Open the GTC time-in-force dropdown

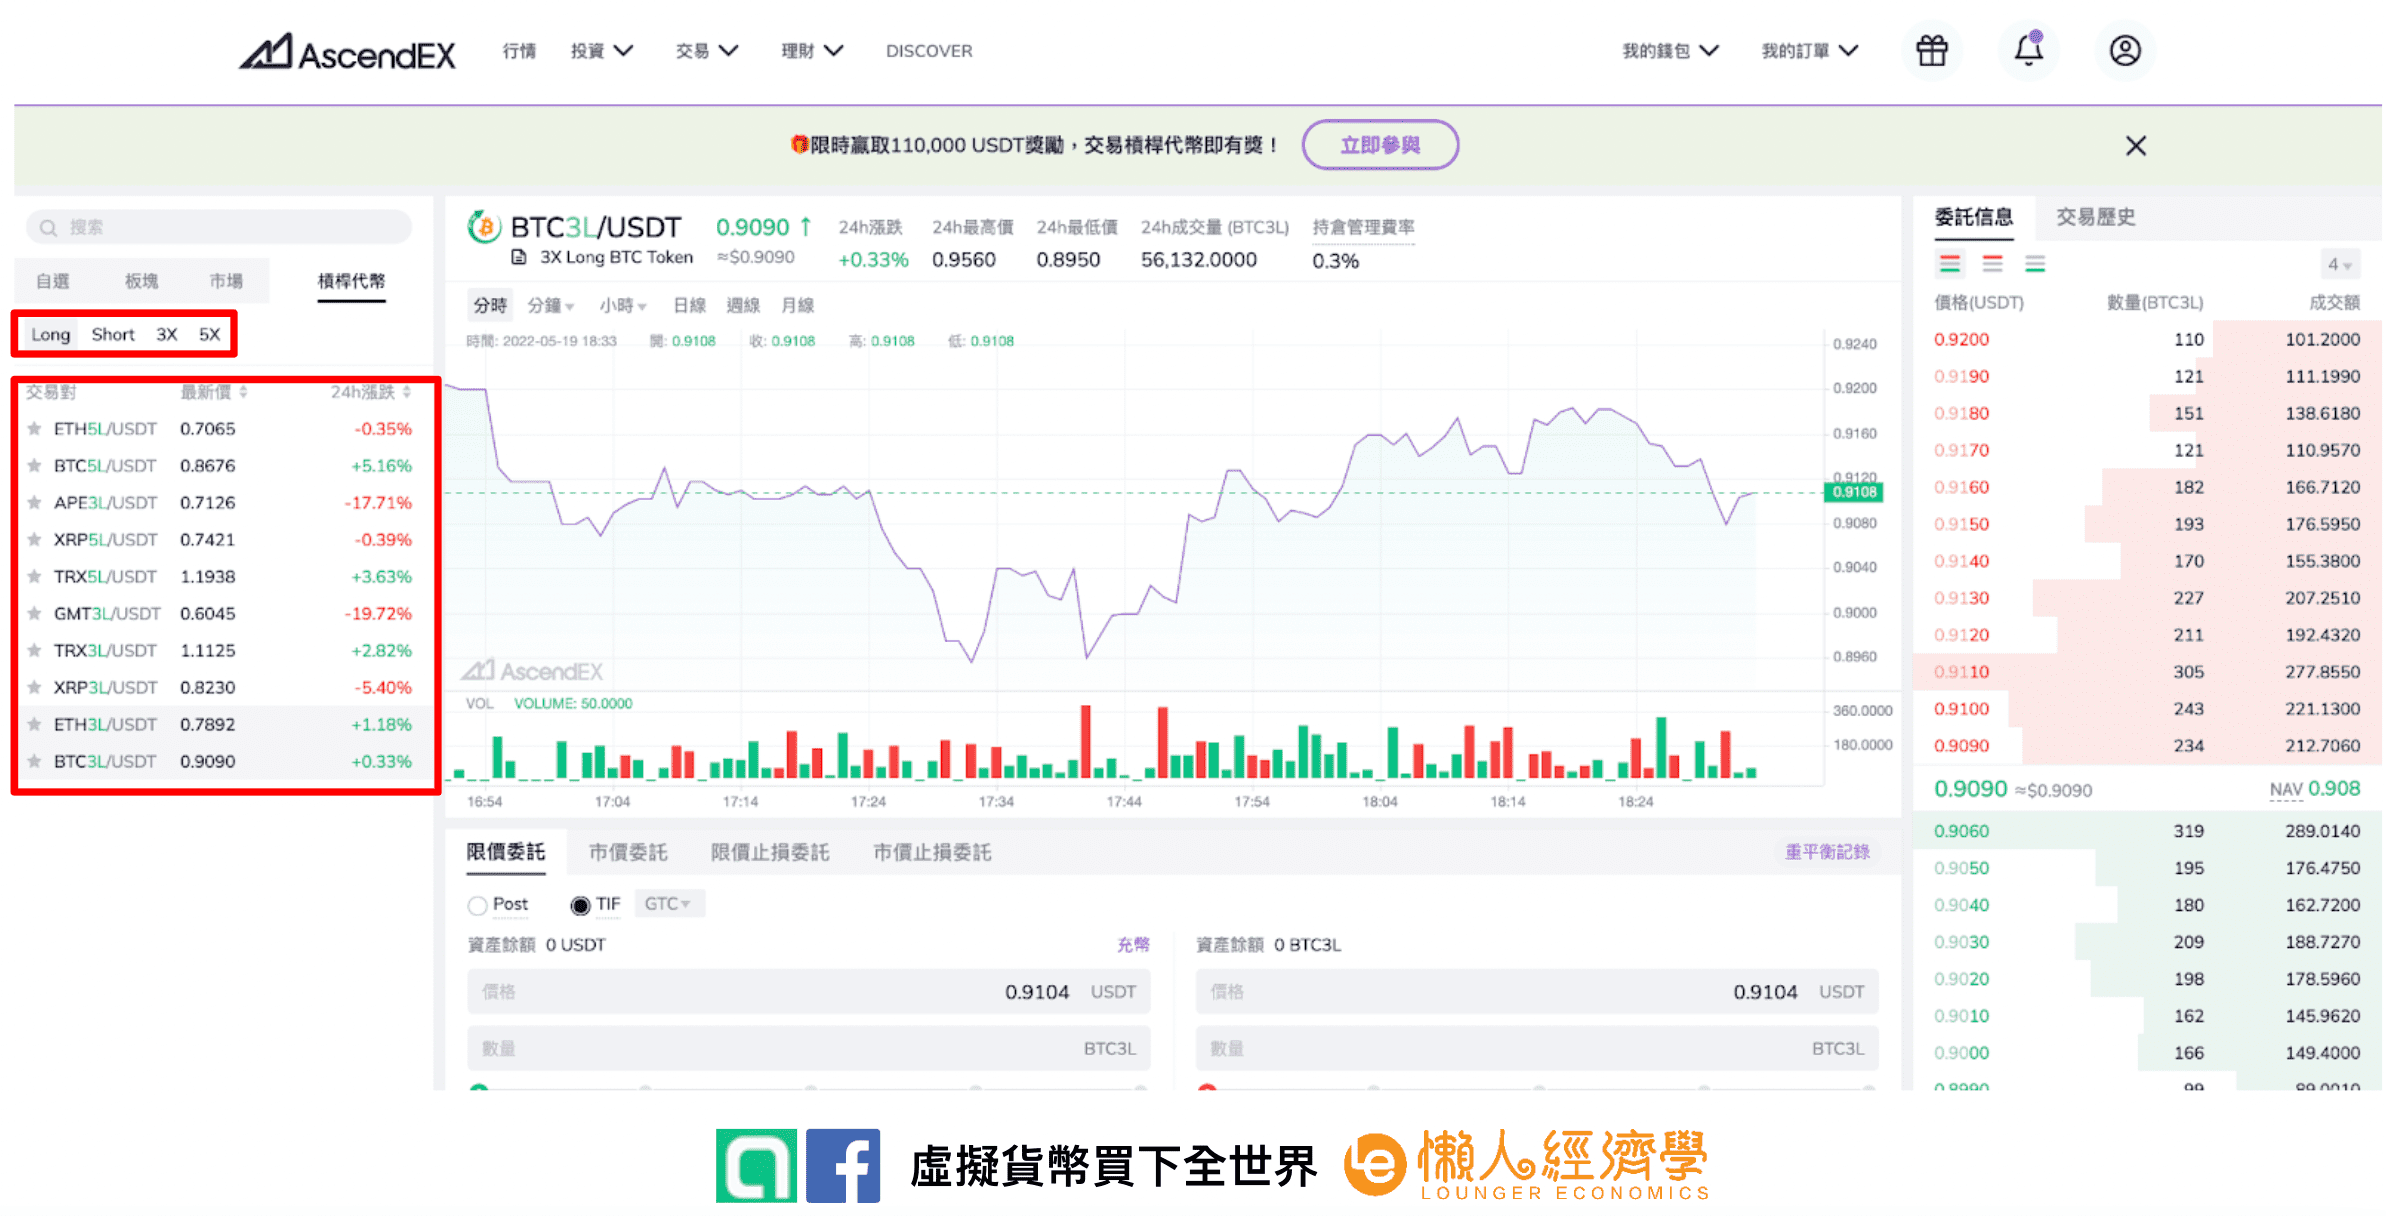tap(669, 904)
